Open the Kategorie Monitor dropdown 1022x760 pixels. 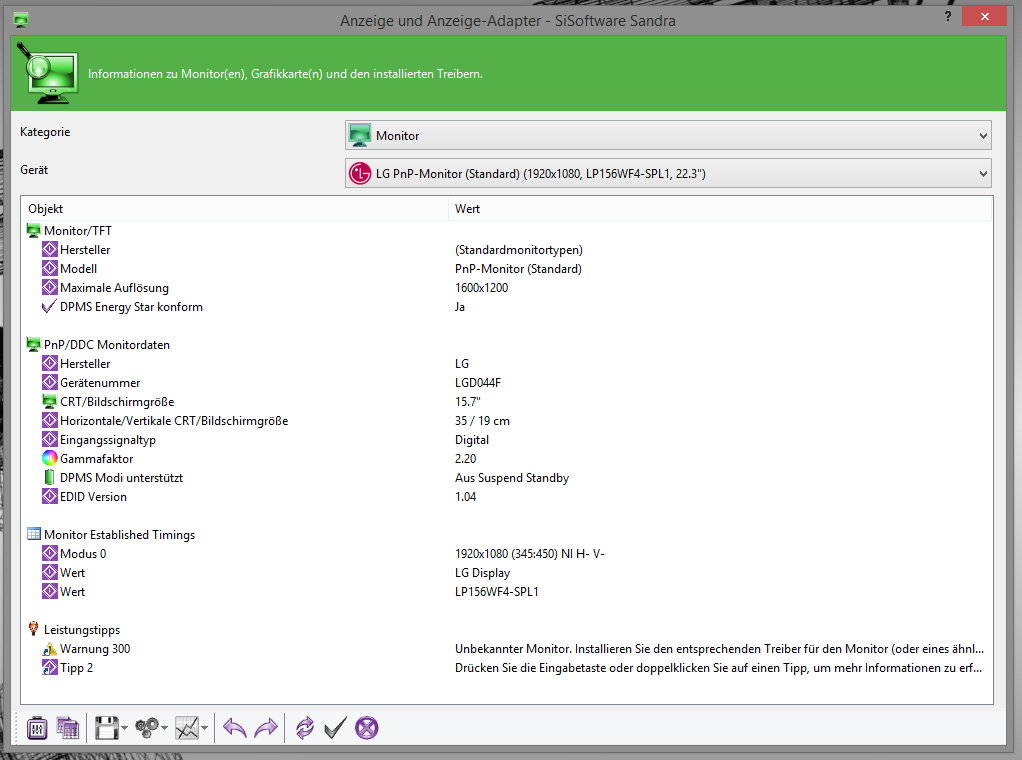pos(668,136)
